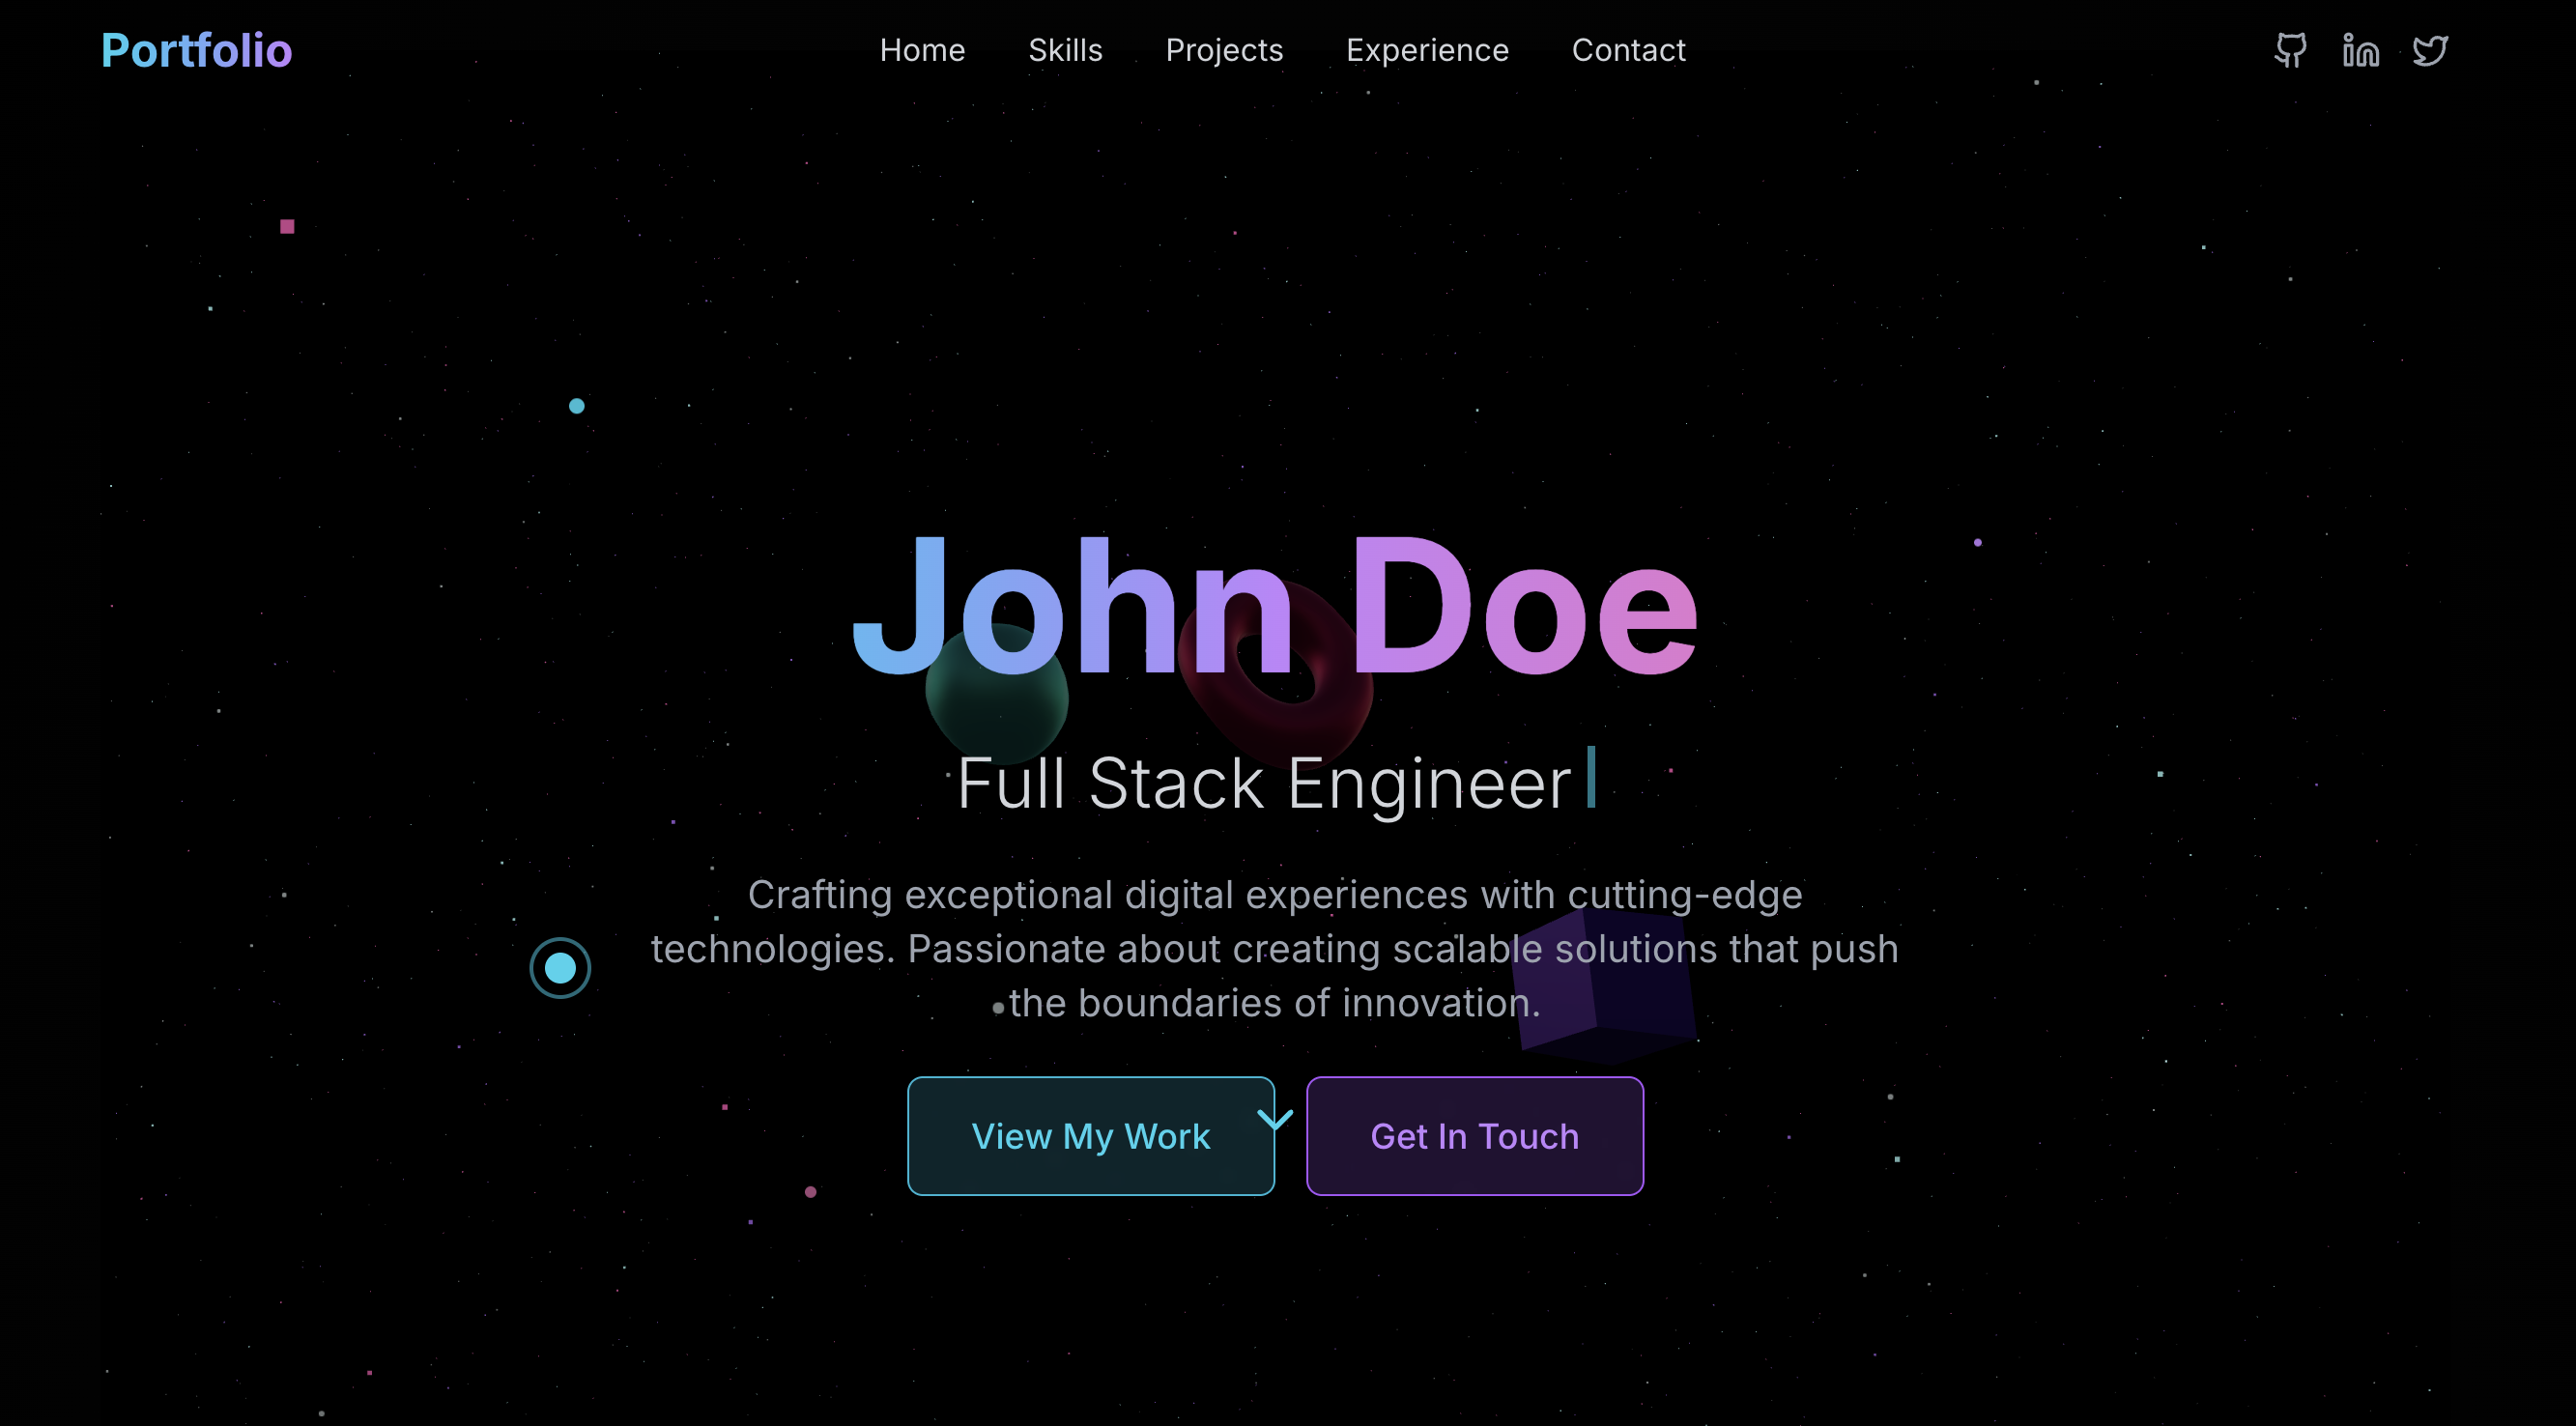
Task: Click the purple cube 3D shape
Action: pos(1603,985)
